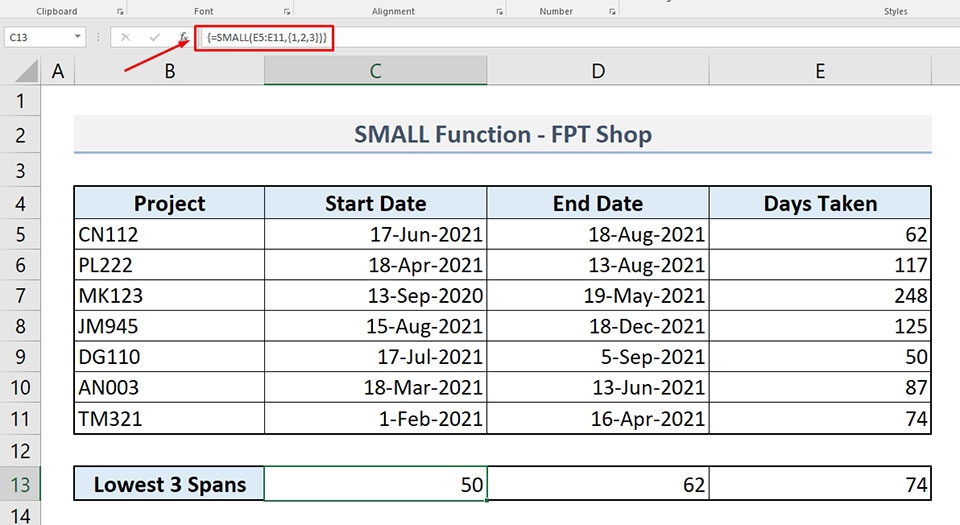Select row 9 header
This screenshot has width=960, height=525.
pyautogui.click(x=20, y=357)
